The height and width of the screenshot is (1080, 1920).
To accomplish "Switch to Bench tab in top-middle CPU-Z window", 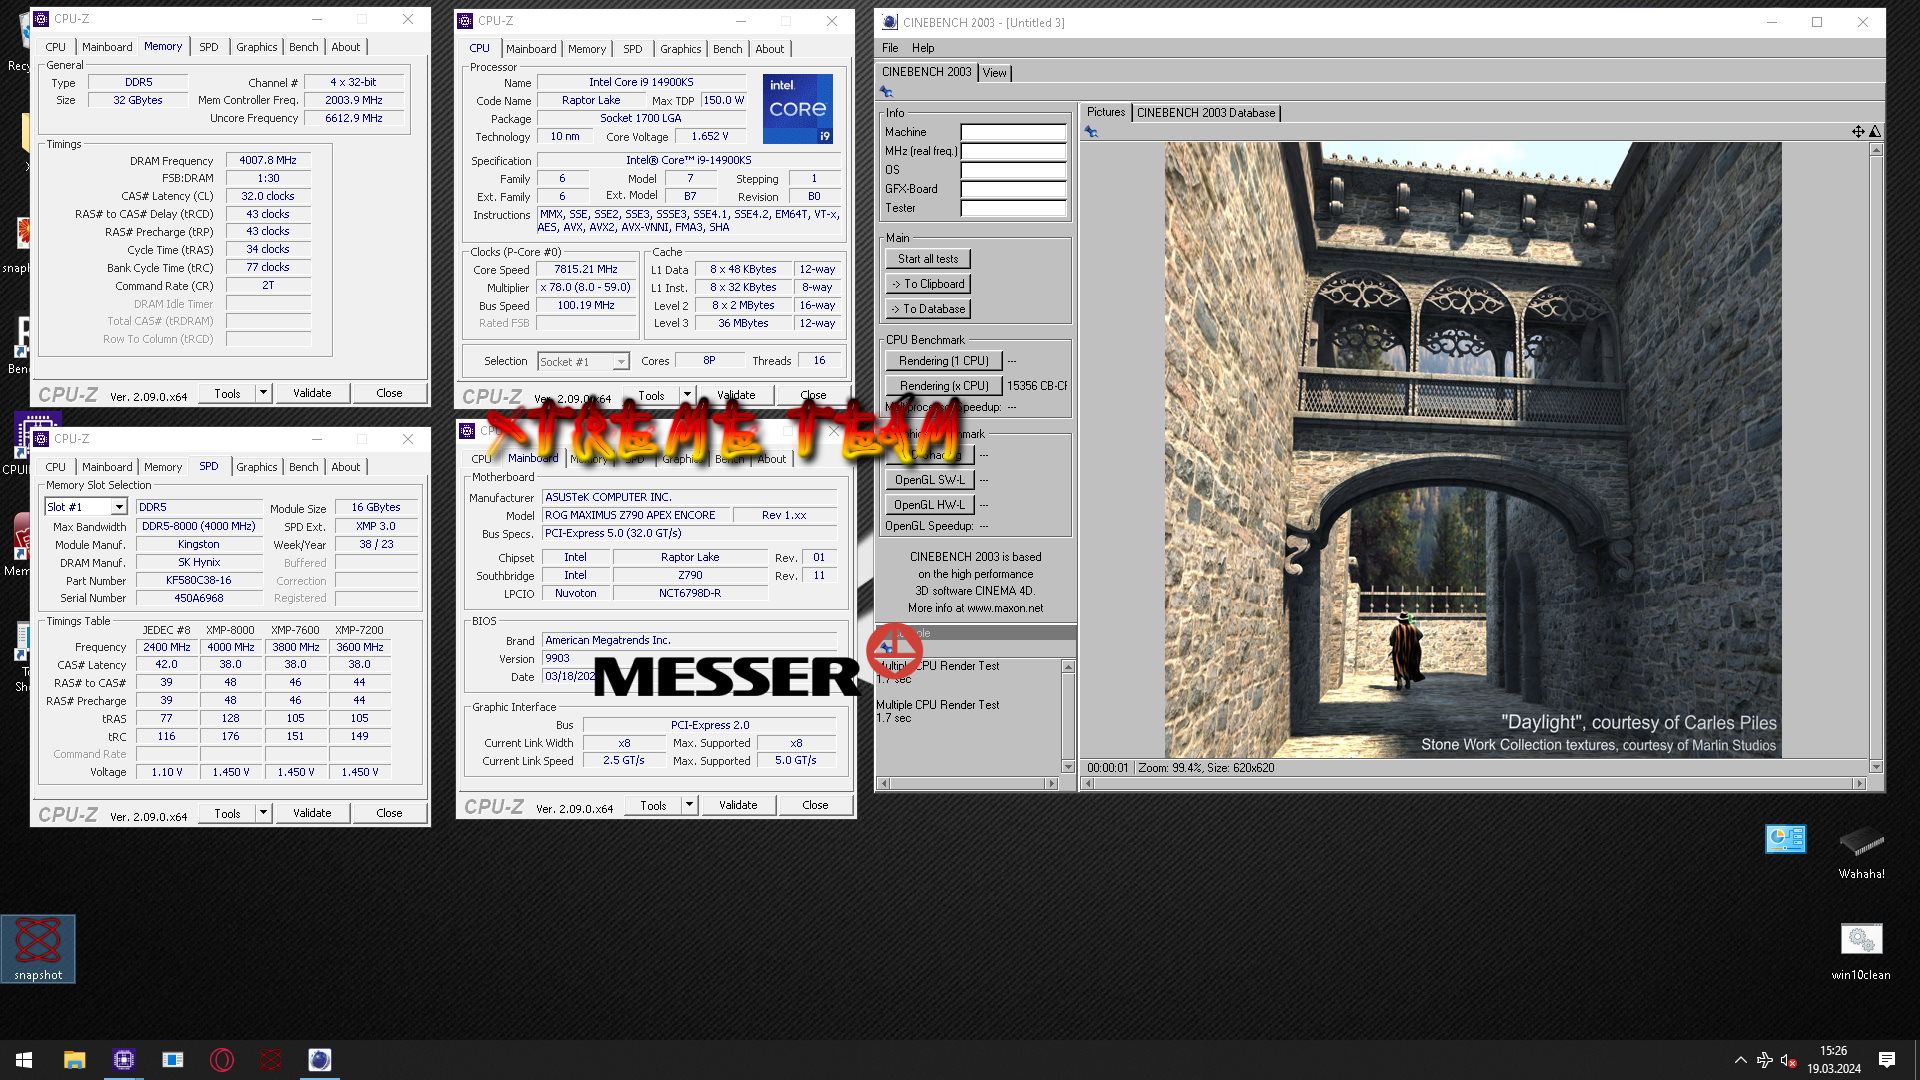I will tap(727, 49).
